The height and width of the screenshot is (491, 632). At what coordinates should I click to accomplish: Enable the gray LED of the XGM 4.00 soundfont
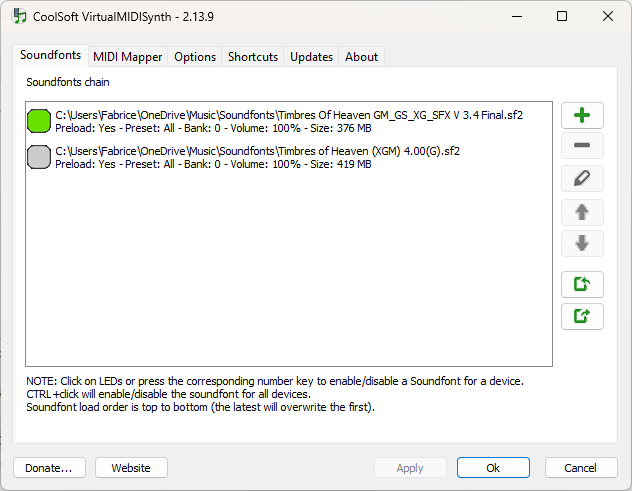click(x=39, y=157)
